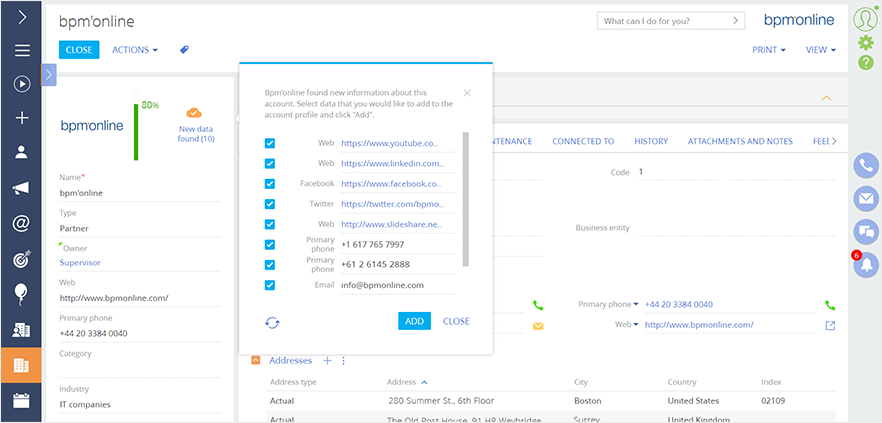
Task: Uncheck the slideshare Web checkbox
Action: pos(270,224)
